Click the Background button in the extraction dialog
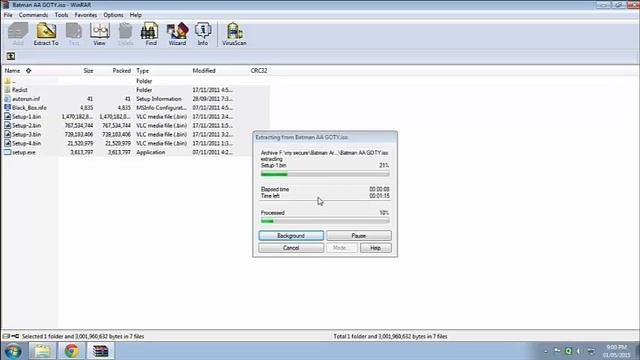640x360 pixels. (x=291, y=236)
